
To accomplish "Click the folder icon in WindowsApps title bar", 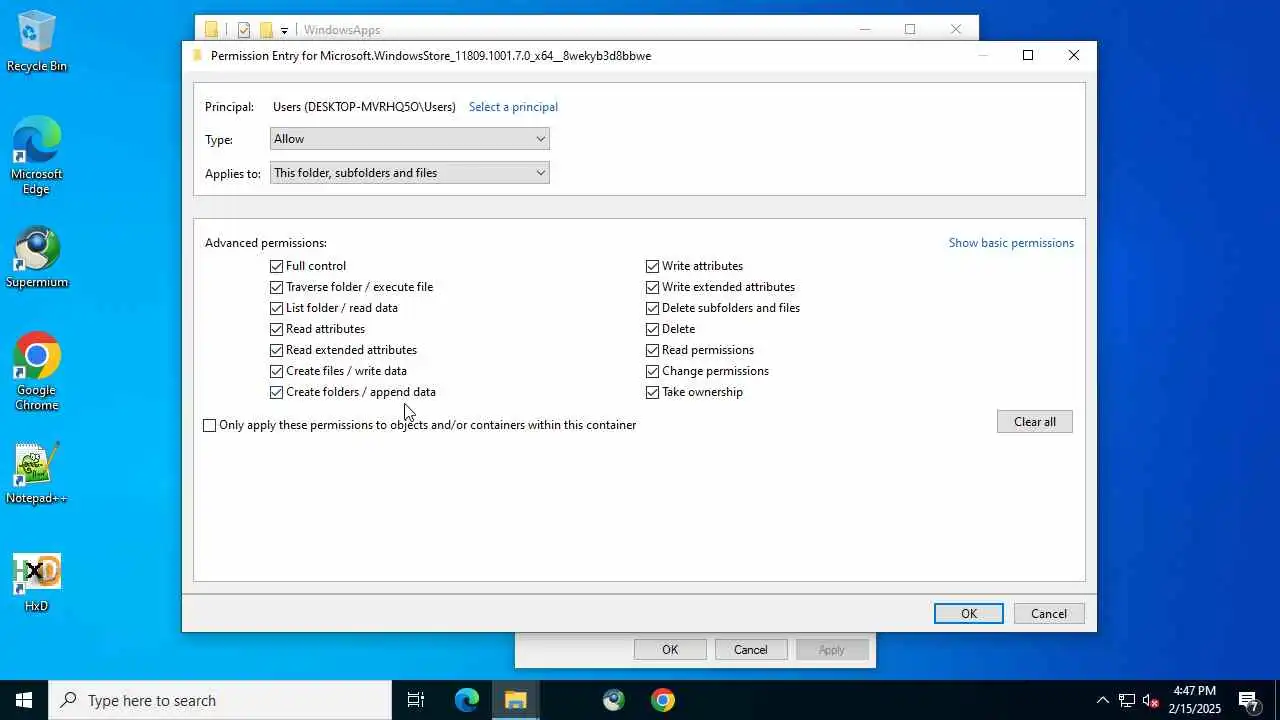I will (211, 30).
